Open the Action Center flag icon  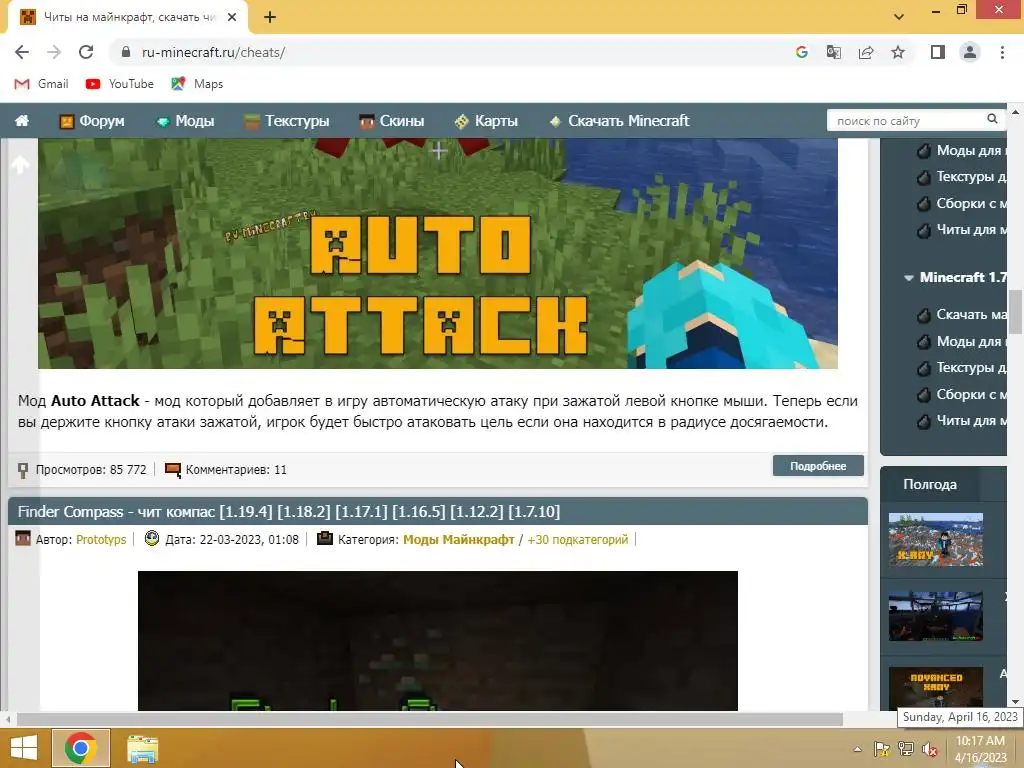[x=882, y=749]
